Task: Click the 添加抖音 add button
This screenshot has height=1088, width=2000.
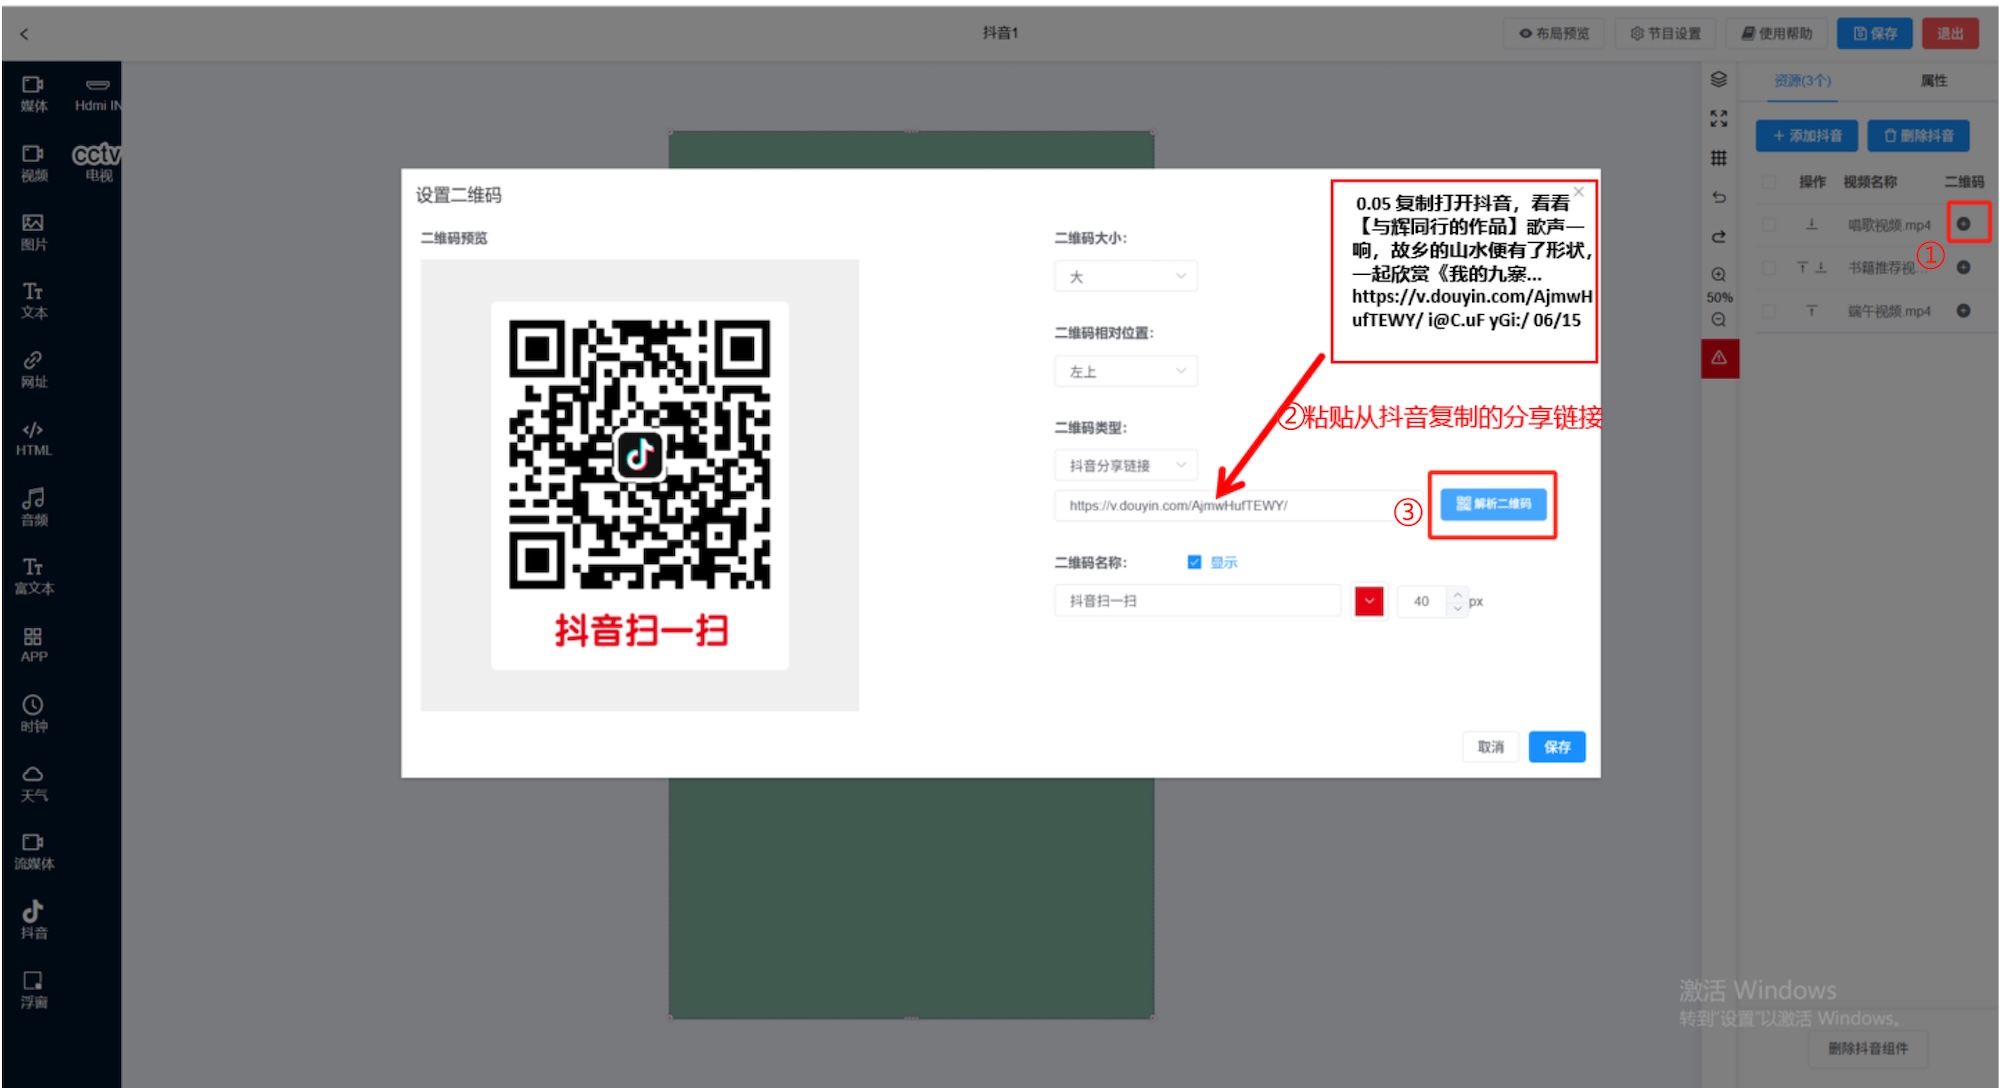Action: pos(1807,135)
